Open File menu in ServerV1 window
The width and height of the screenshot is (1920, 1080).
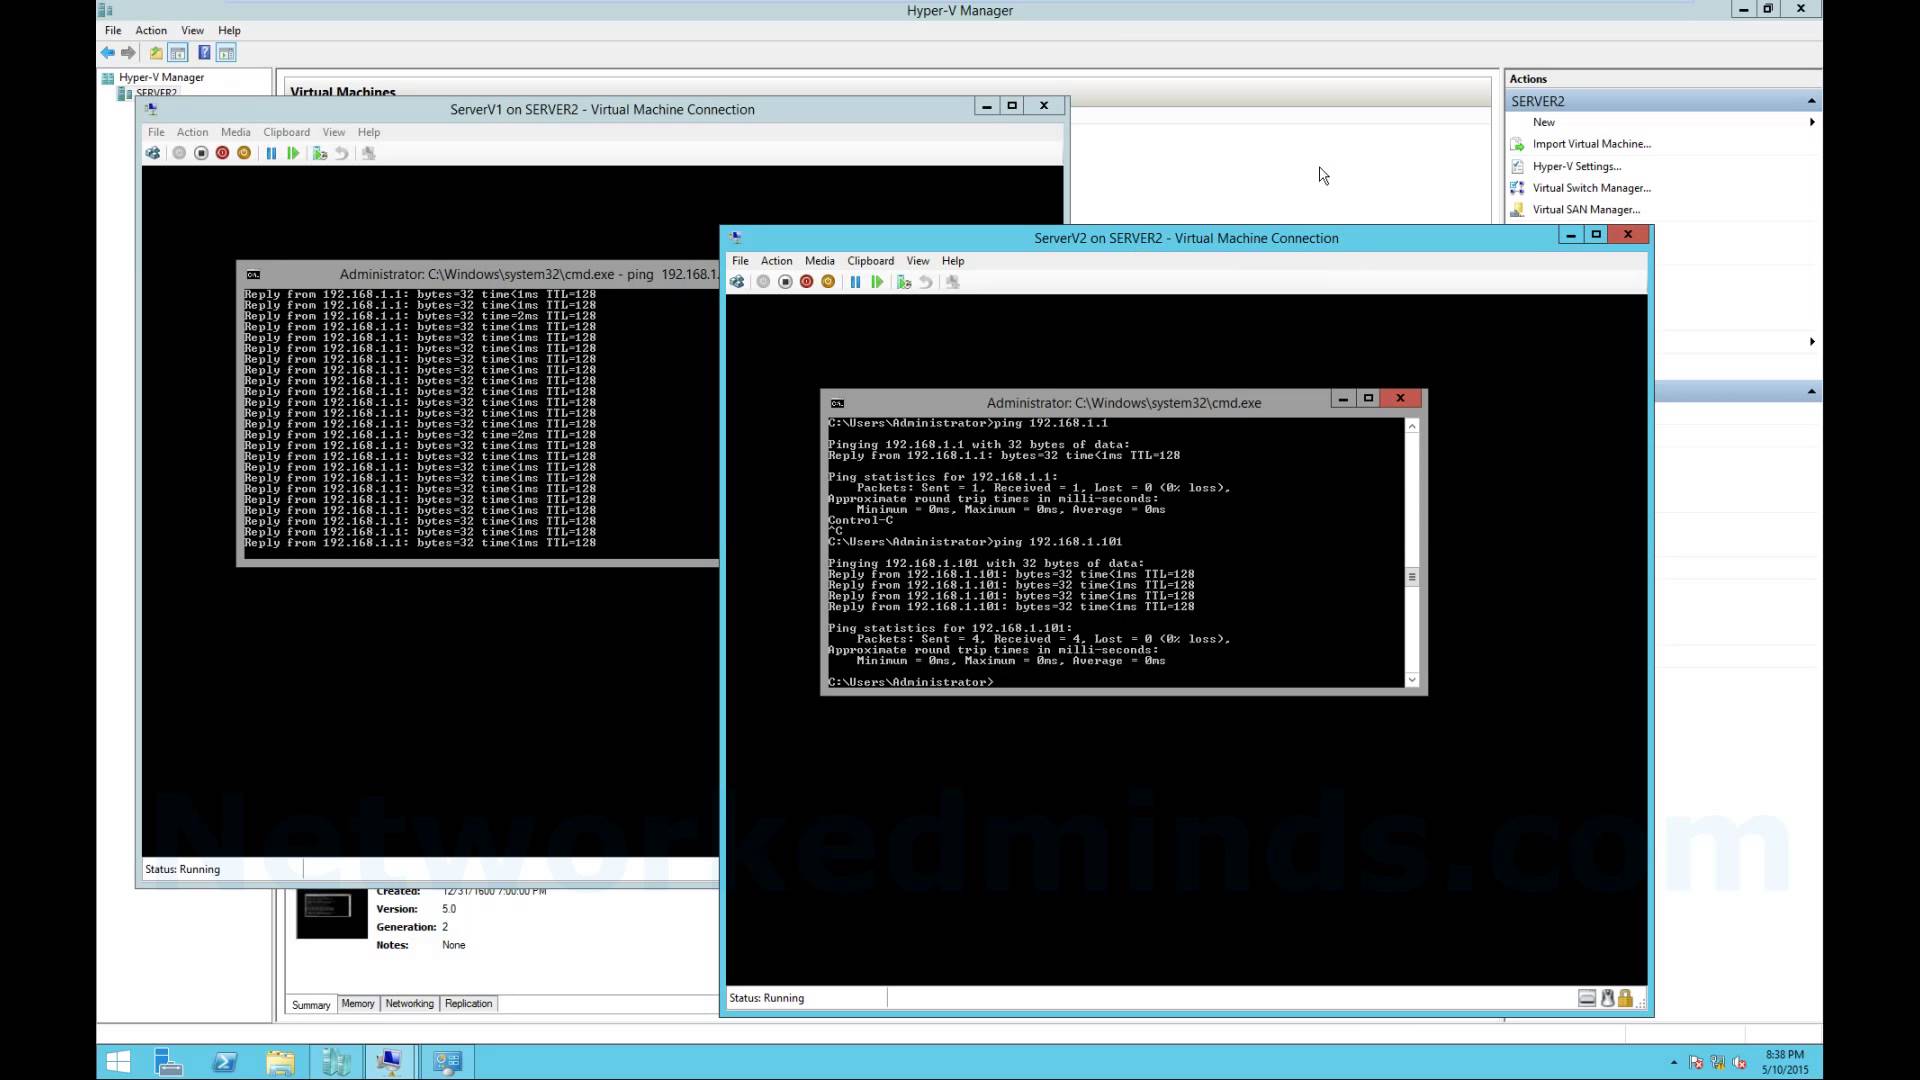(x=156, y=132)
